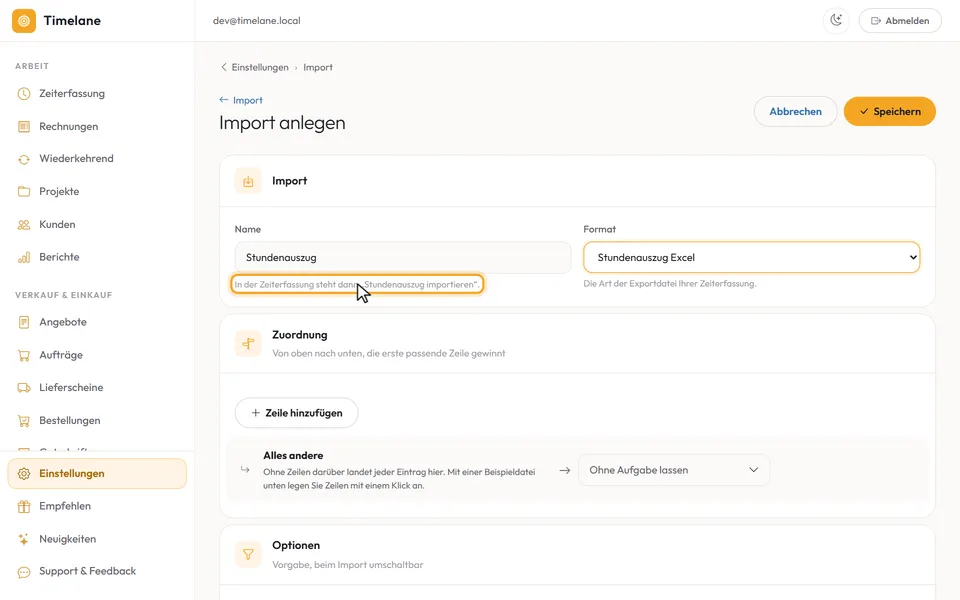Click the Wiederkehrend recurring icon
The width and height of the screenshot is (960, 600).
24,159
